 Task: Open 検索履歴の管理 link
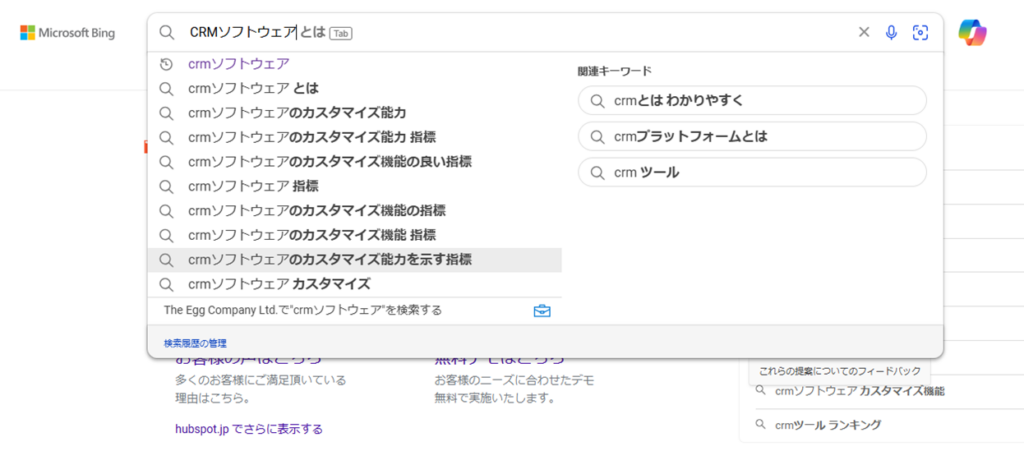(x=195, y=343)
